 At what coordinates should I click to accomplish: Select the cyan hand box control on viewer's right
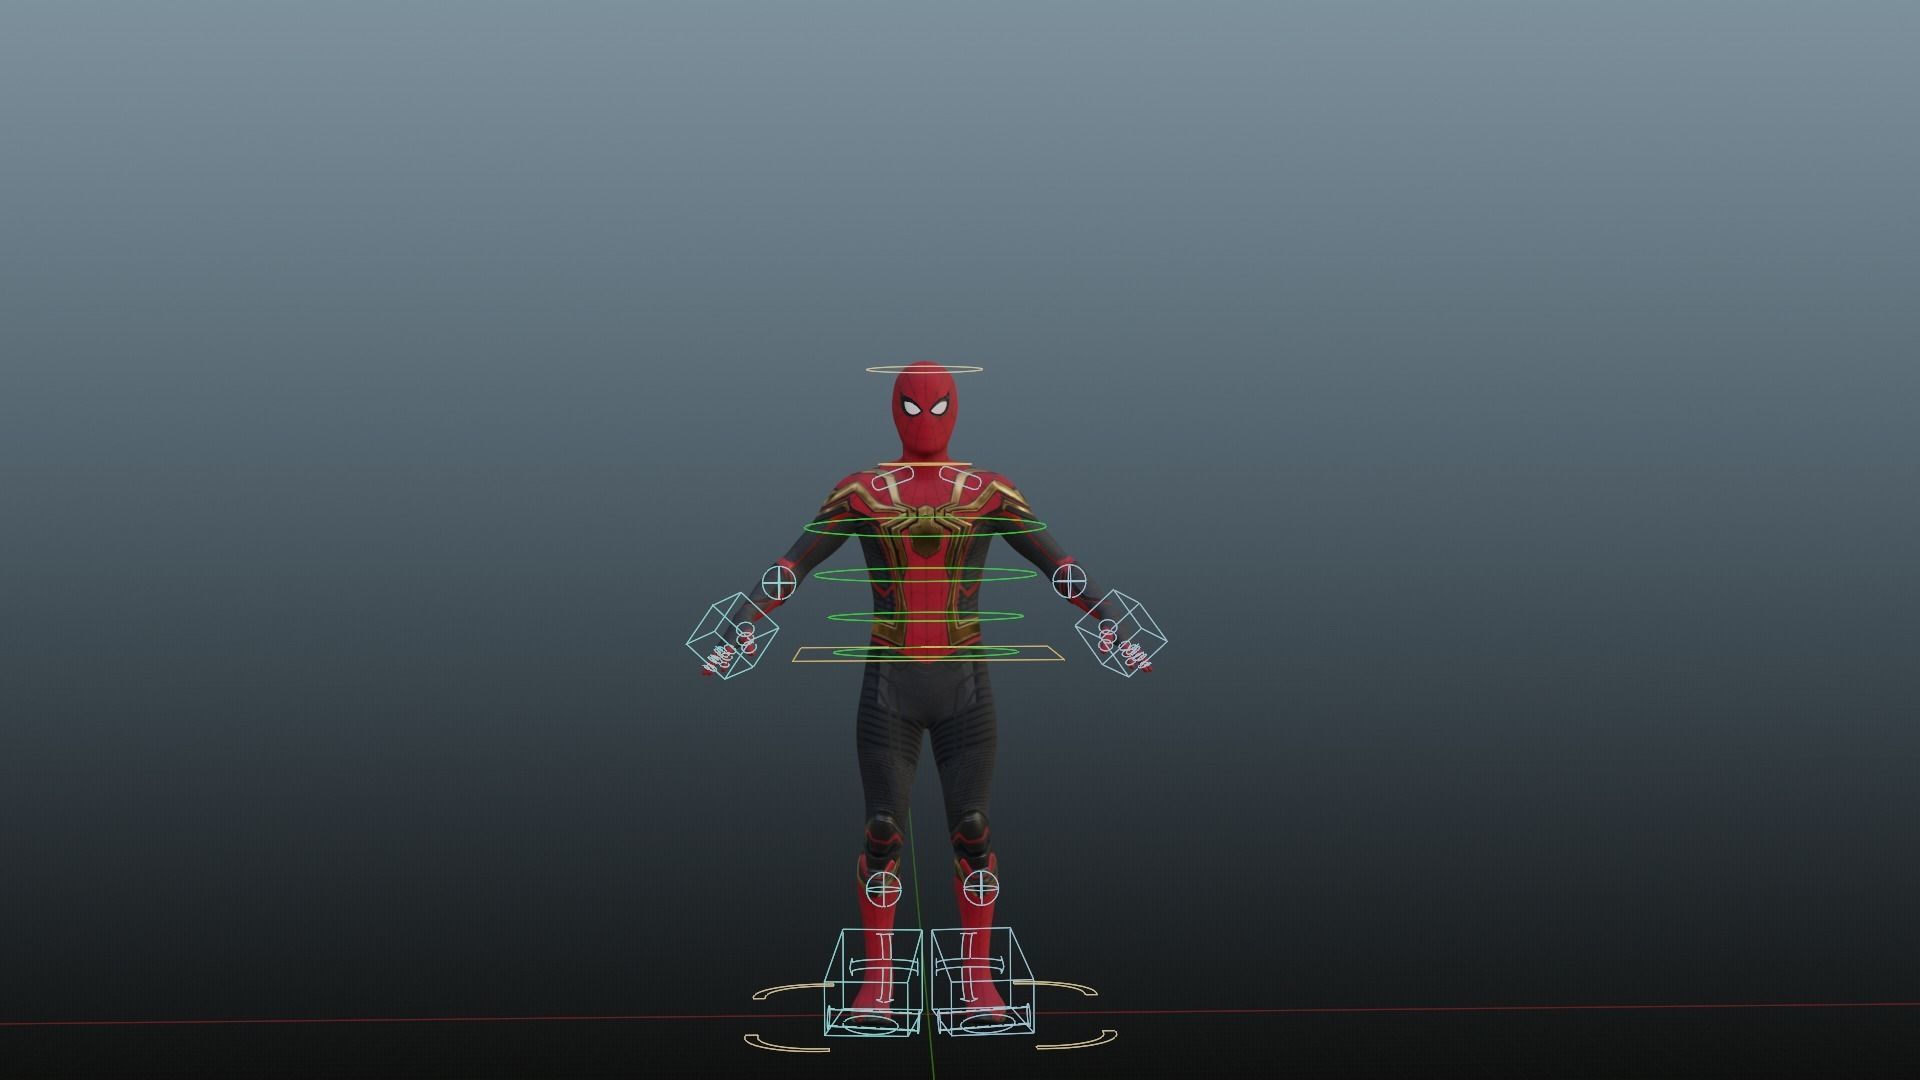[1121, 633]
